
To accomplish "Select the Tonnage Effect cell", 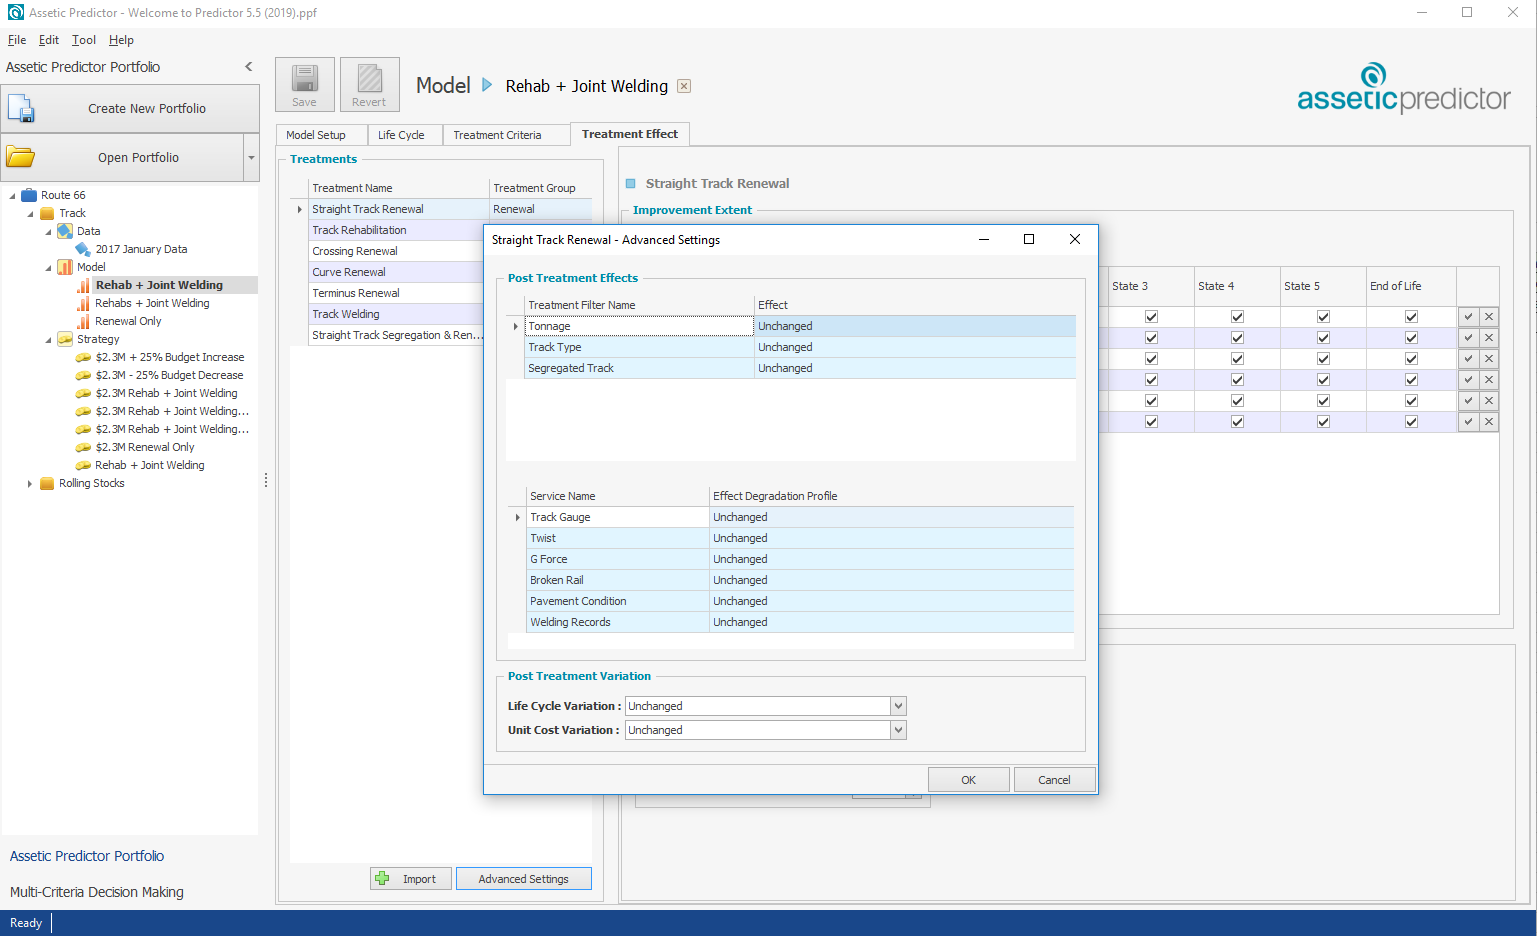I will 915,326.
